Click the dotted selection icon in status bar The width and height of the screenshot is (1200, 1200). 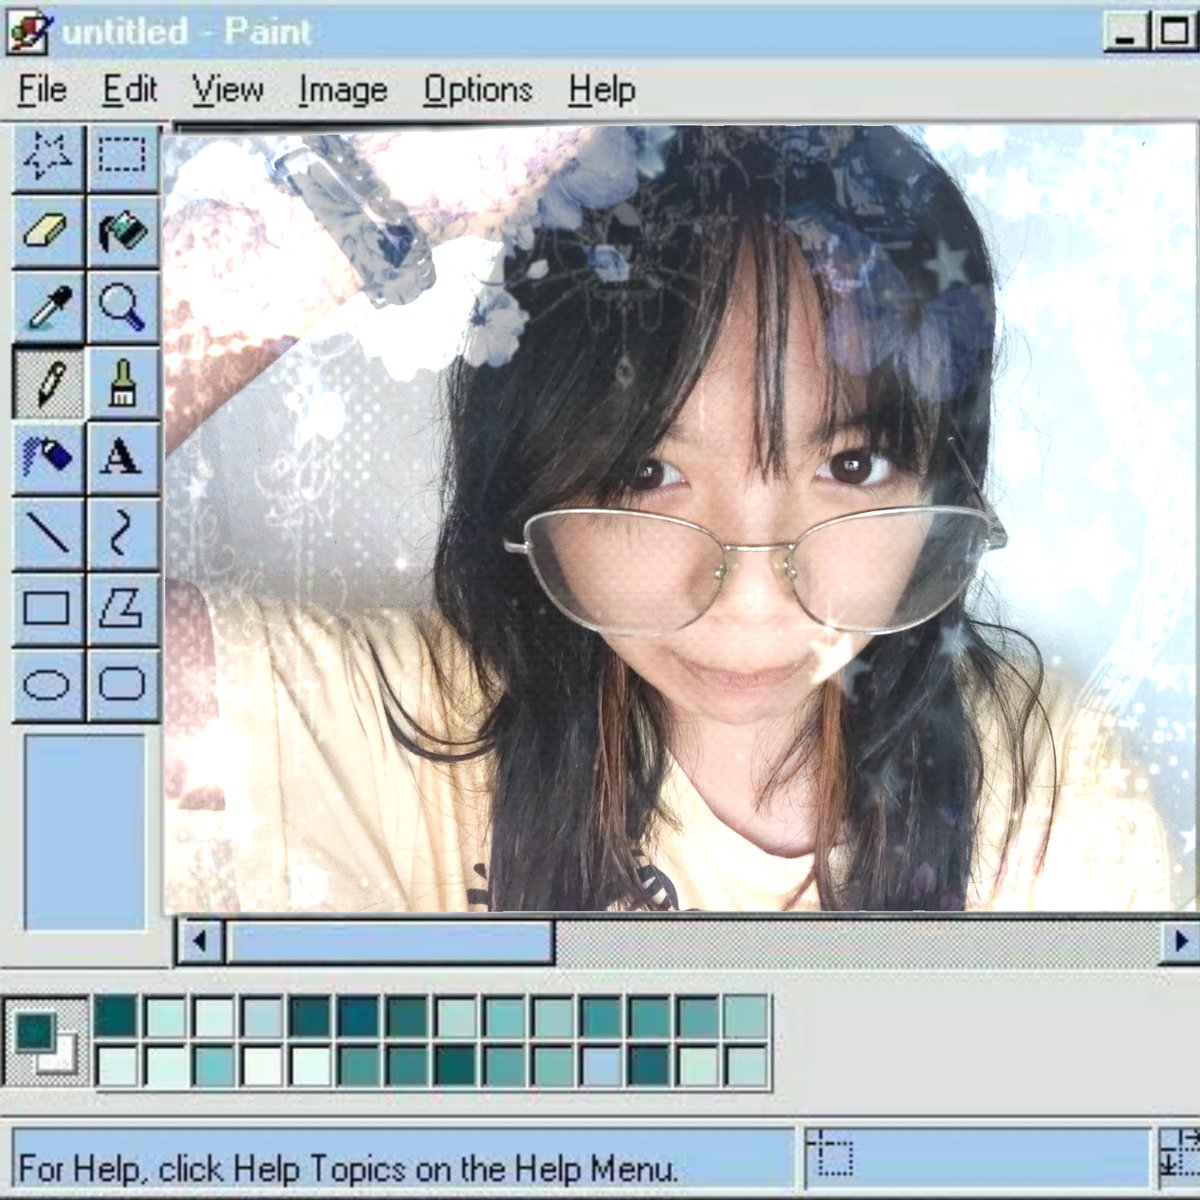coord(829,1155)
